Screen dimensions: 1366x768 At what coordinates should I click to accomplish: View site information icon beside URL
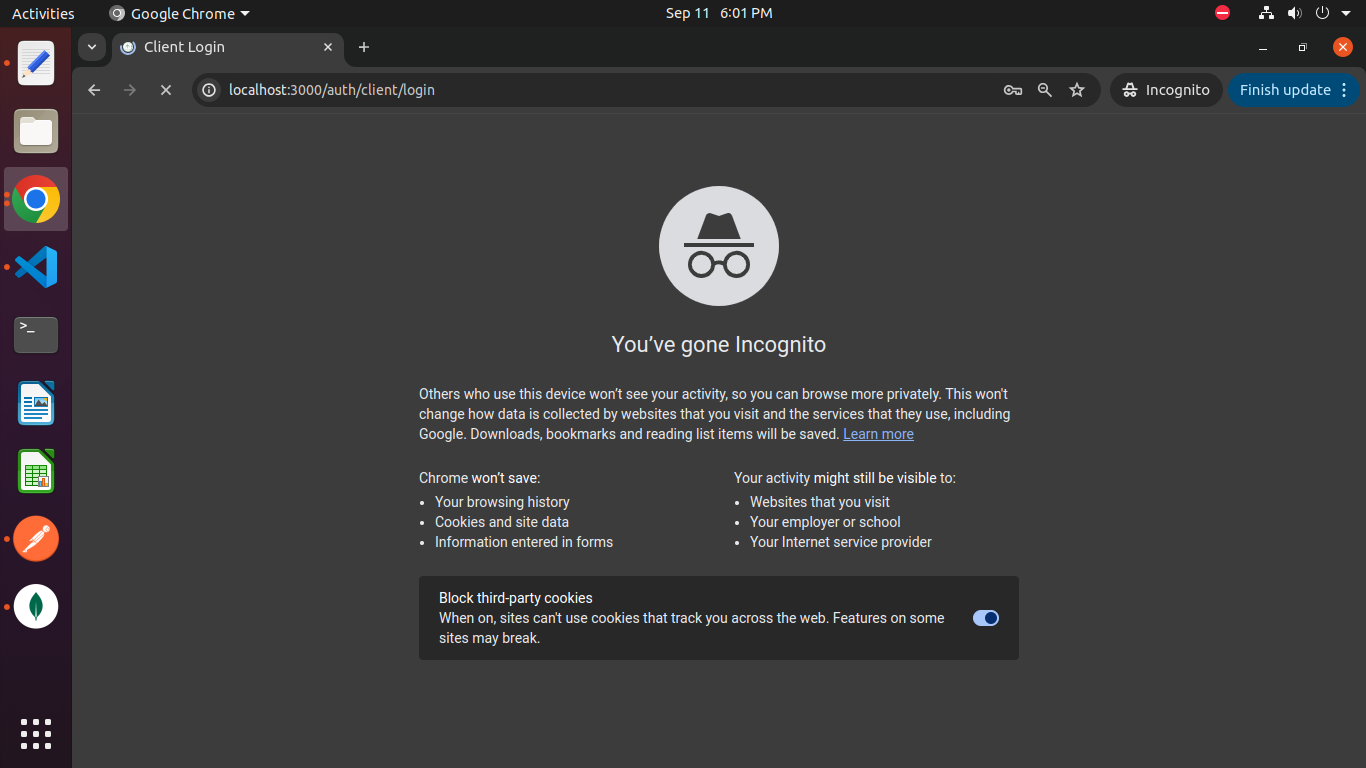(209, 90)
